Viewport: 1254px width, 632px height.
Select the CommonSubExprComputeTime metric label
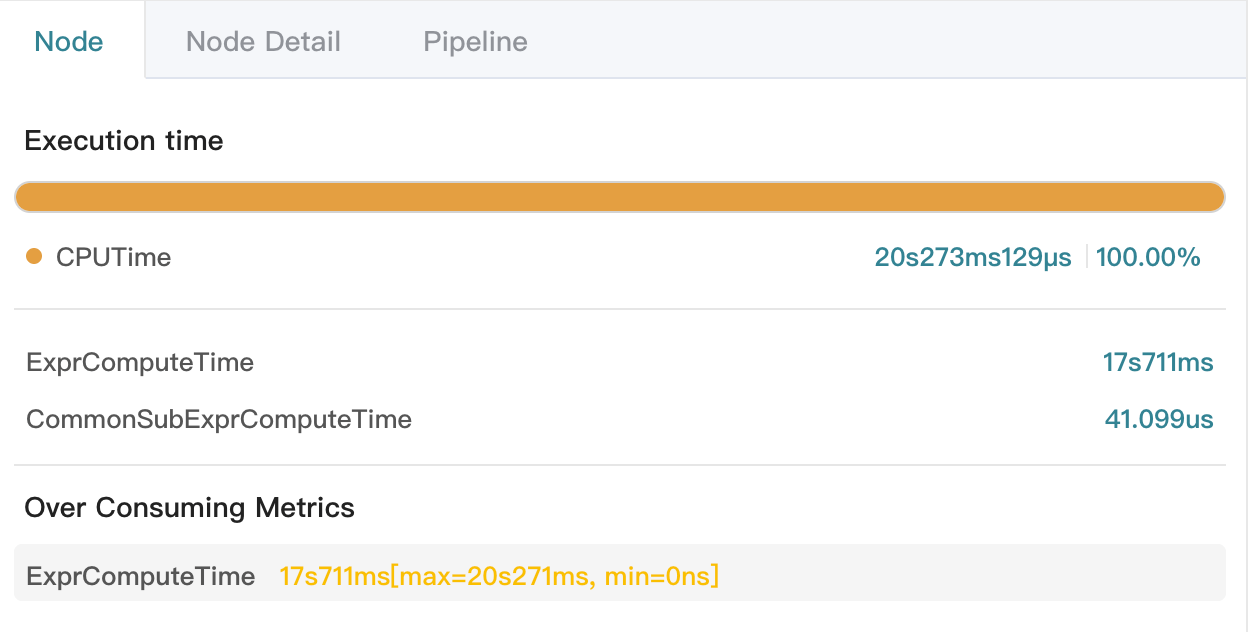pyautogui.click(x=219, y=419)
